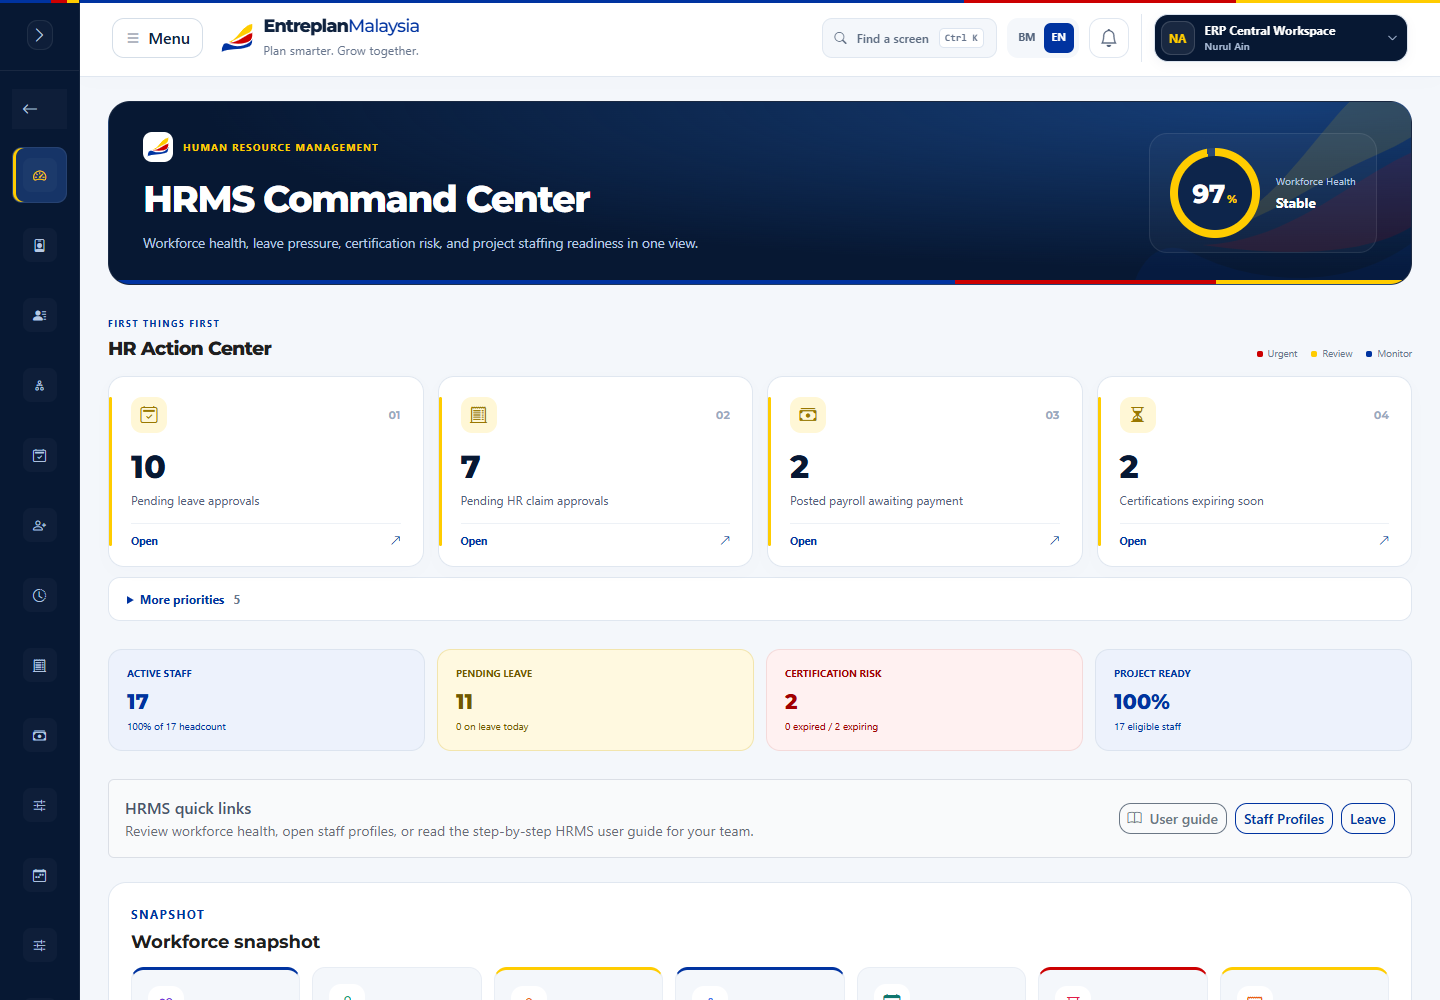The height and width of the screenshot is (1000, 1440).
Task: Open the dashboard gauge icon in sidebar
Action: point(40,175)
